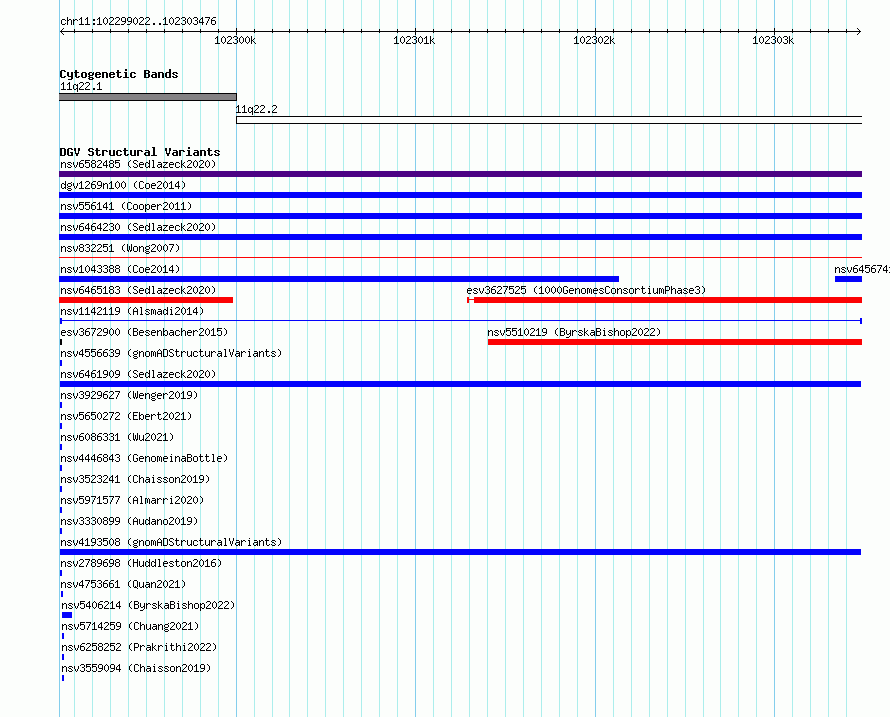Click the DGV Structural Variants track title

pos(140,152)
